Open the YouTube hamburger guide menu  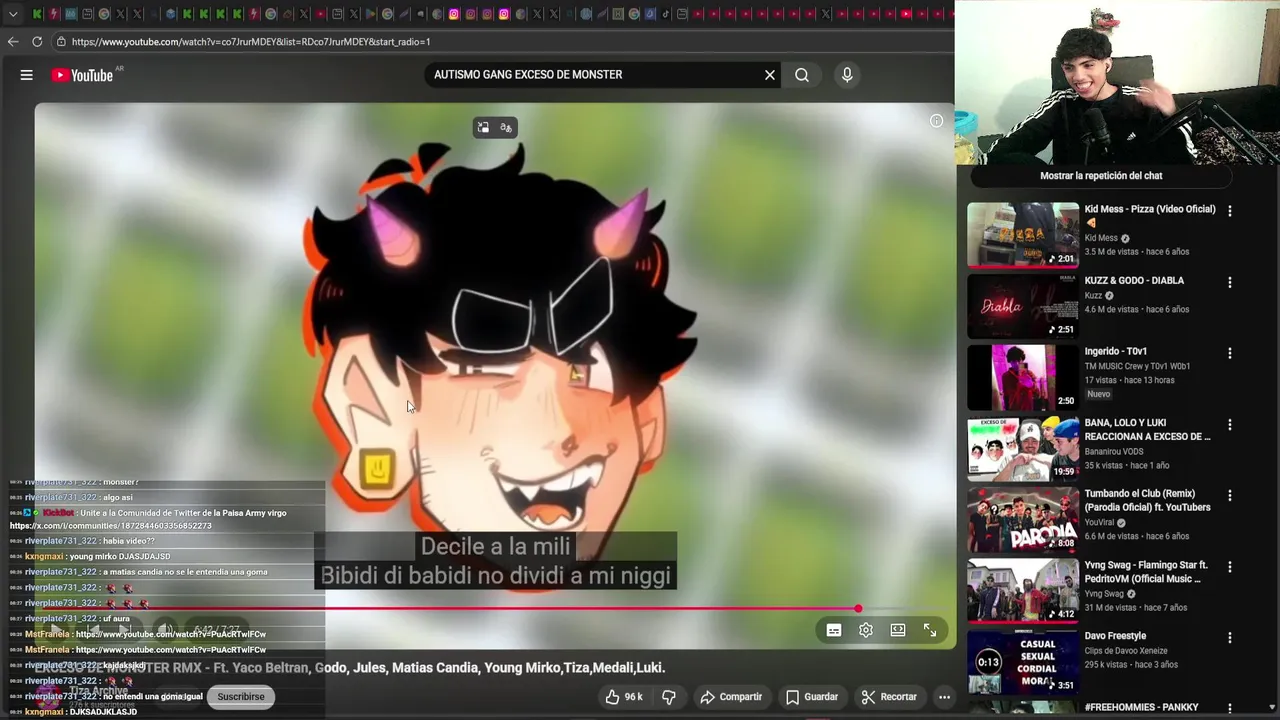click(x=27, y=75)
